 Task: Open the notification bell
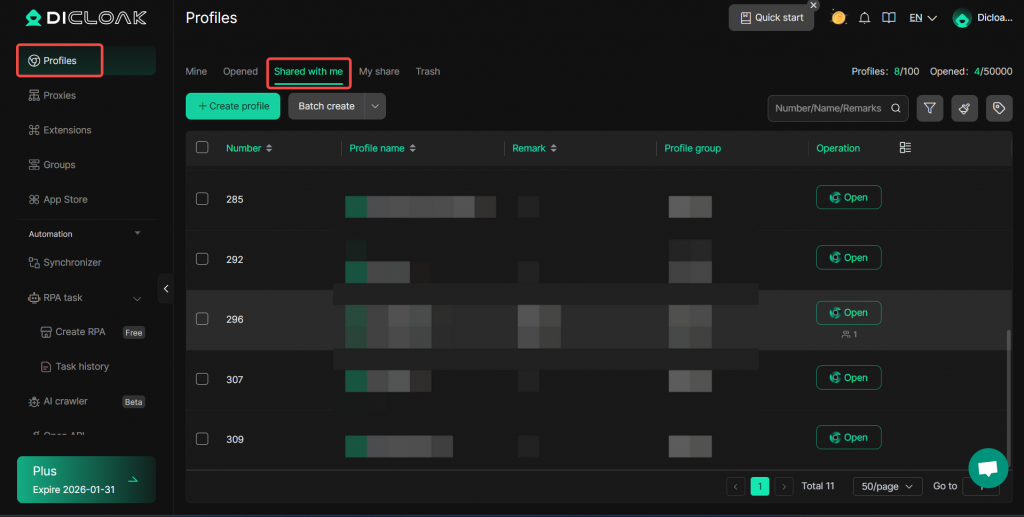tap(864, 18)
